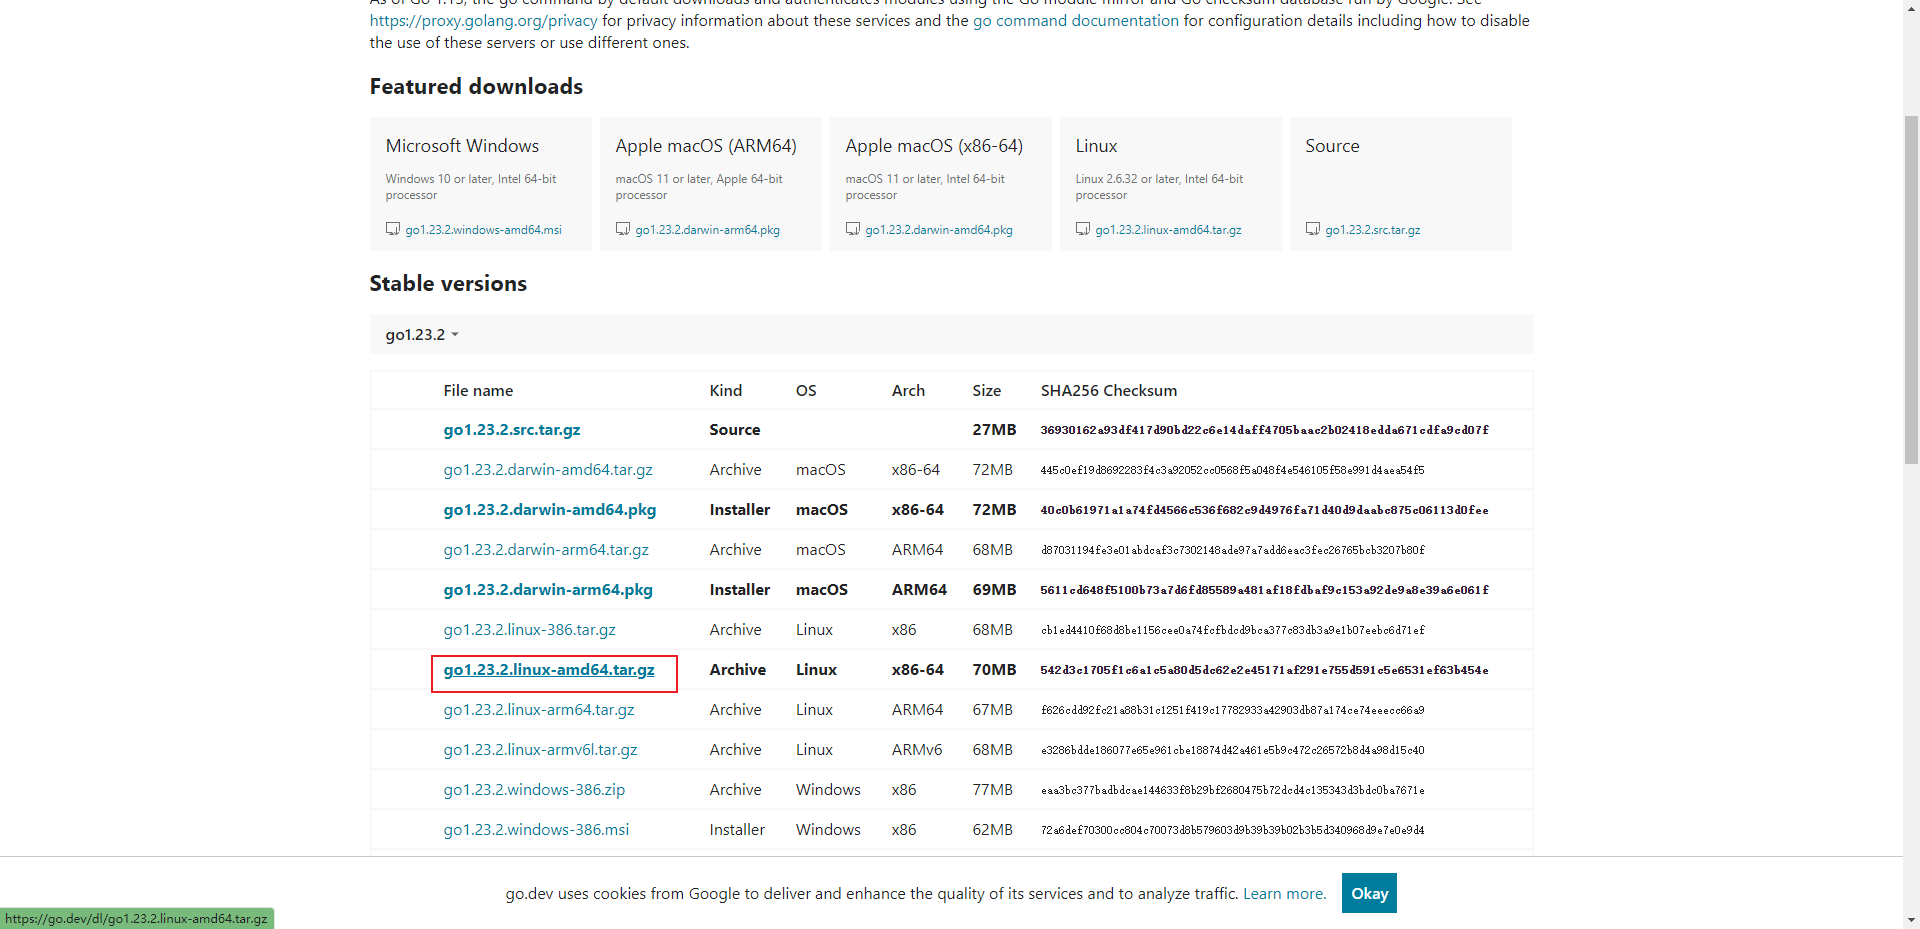Click the Okay button on cookie banner

tap(1369, 893)
